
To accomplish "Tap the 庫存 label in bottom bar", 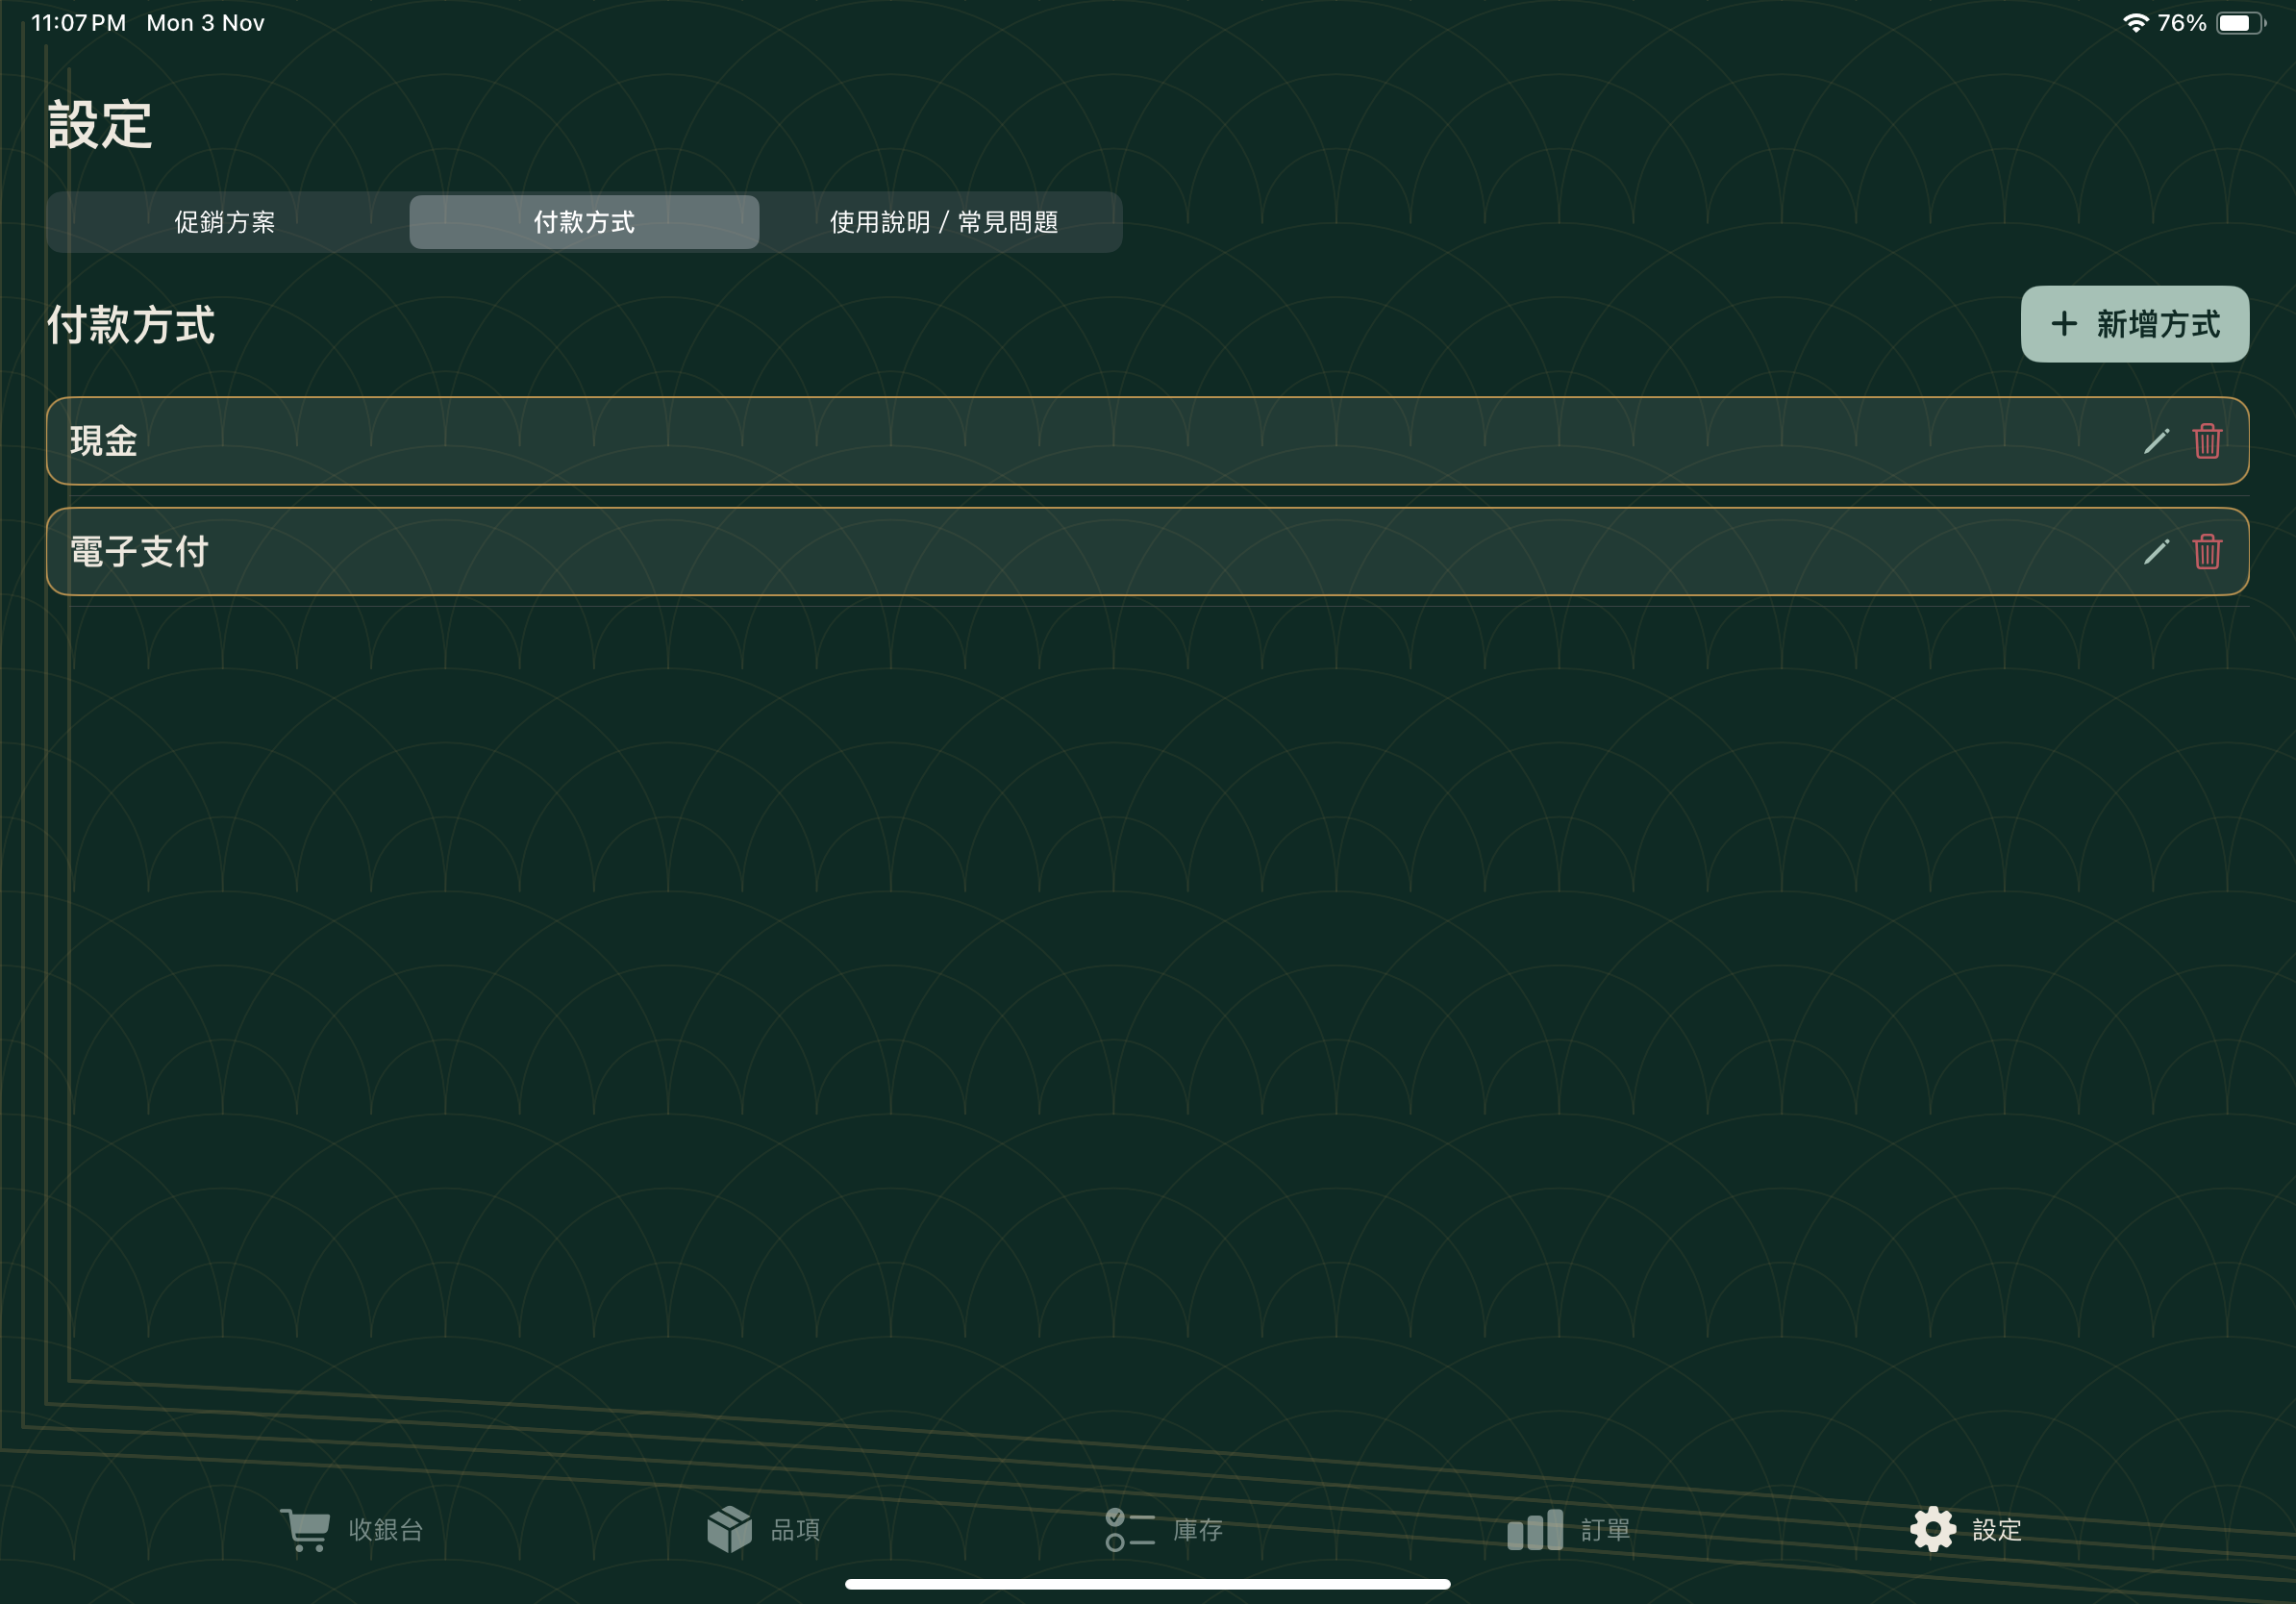I will click(1197, 1530).
